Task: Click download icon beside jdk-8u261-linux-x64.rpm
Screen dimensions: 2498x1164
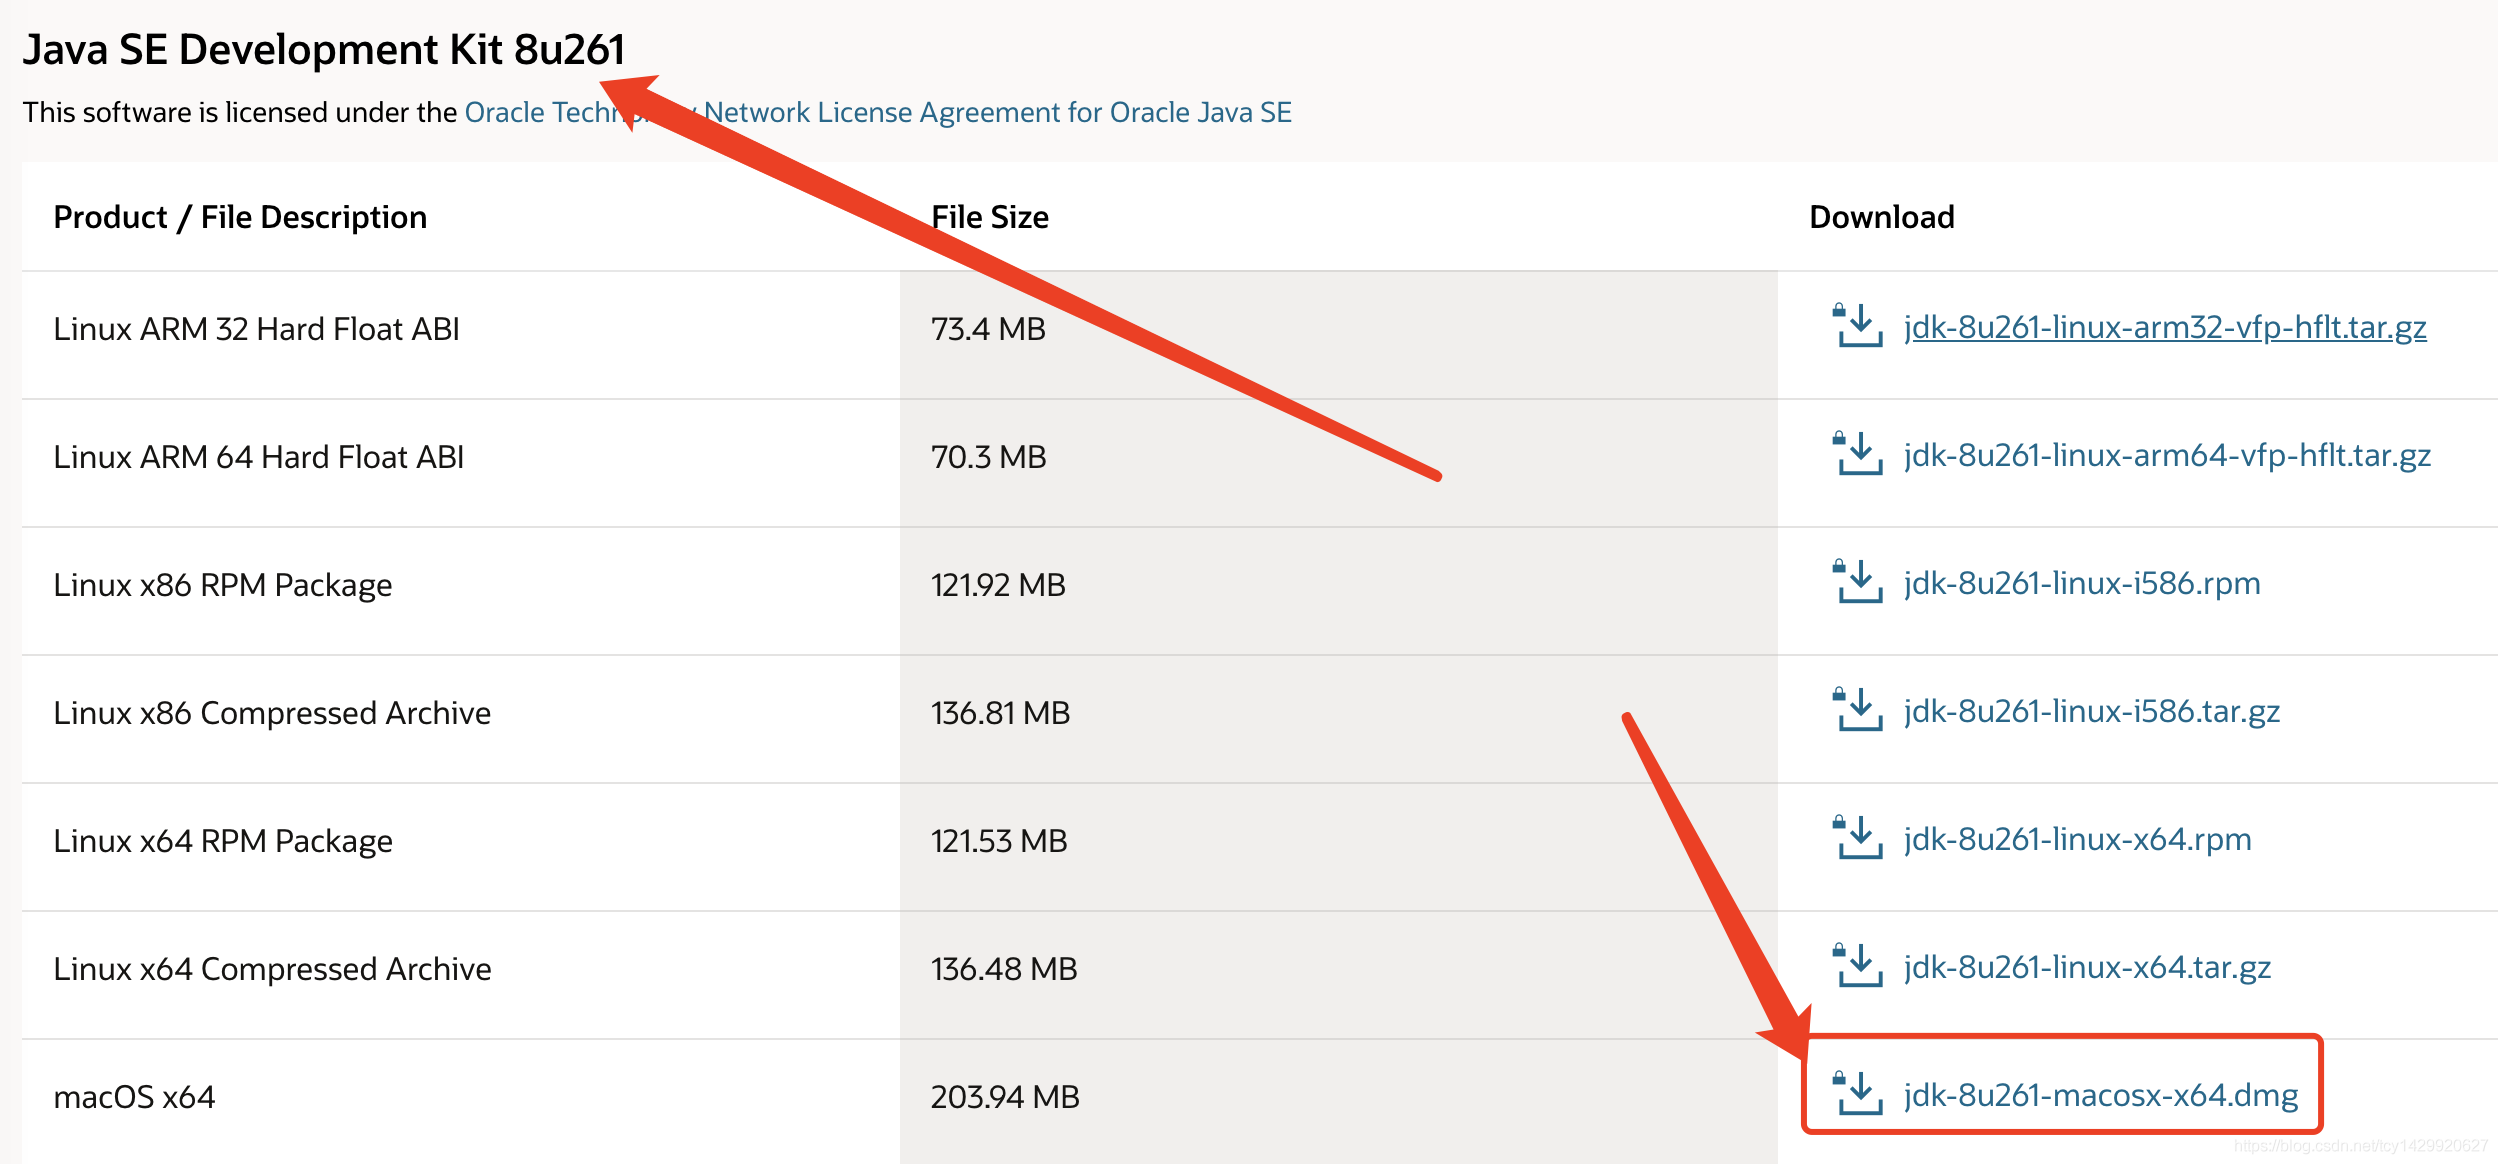Action: coord(1857,838)
